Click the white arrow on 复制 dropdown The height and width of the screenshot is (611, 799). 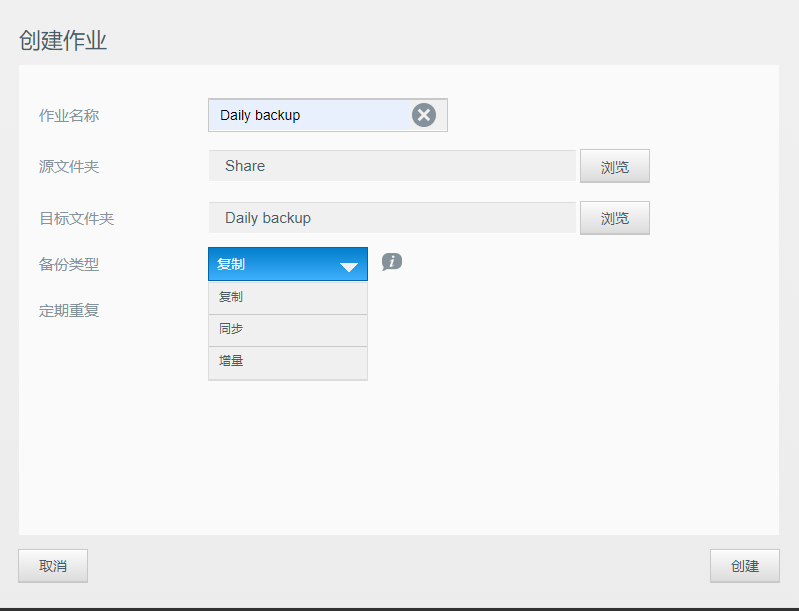[349, 267]
